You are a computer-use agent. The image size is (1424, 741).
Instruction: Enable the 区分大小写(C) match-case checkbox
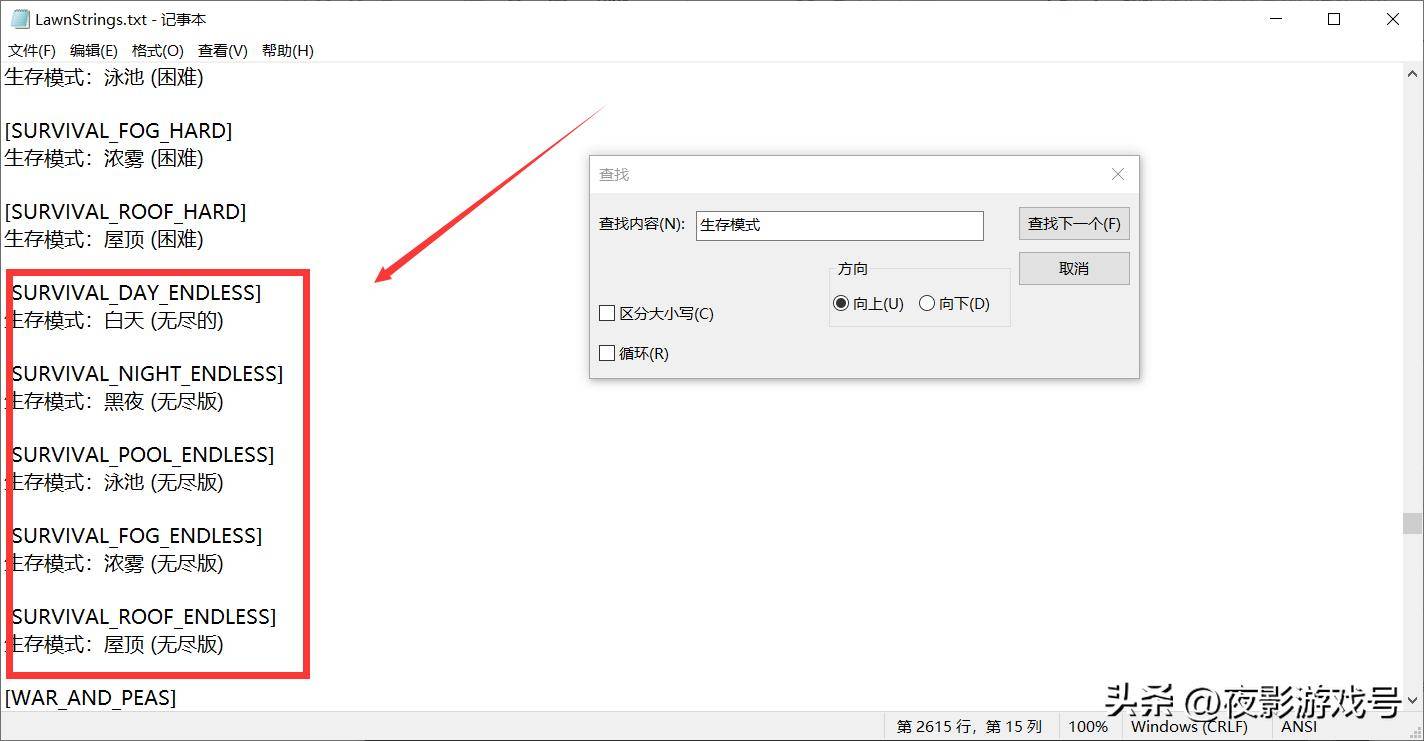tap(607, 313)
